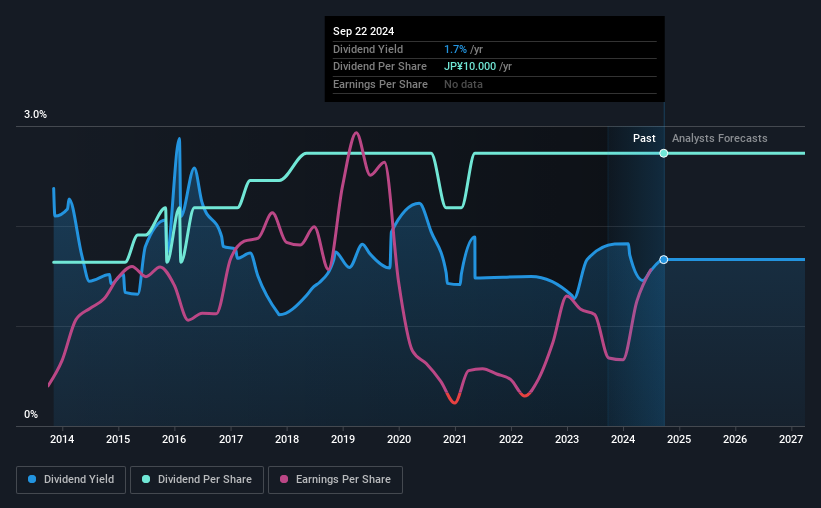Toggle the Earnings Per Share legend series
The width and height of the screenshot is (821, 508).
coord(335,480)
